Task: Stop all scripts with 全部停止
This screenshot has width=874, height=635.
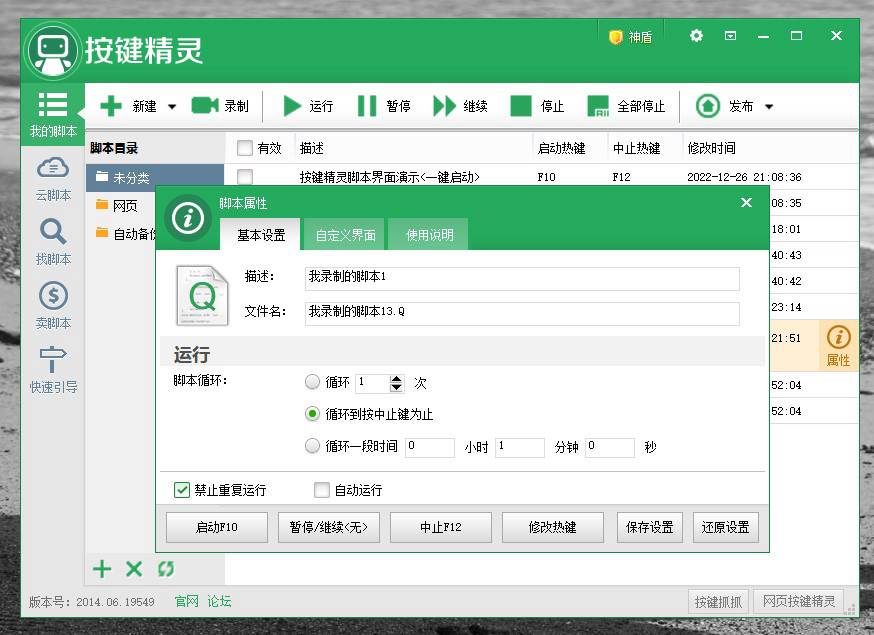Action: tap(627, 106)
